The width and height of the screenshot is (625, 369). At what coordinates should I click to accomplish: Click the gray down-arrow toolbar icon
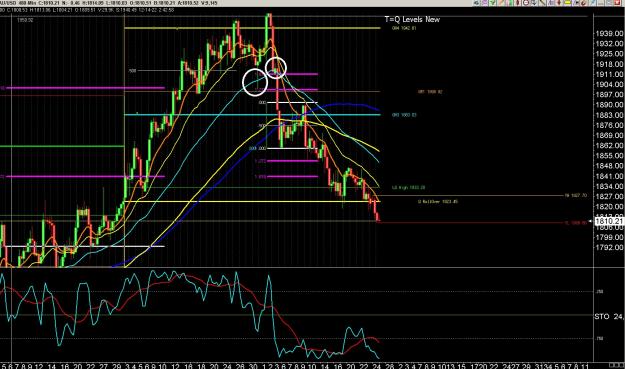click(x=534, y=2)
